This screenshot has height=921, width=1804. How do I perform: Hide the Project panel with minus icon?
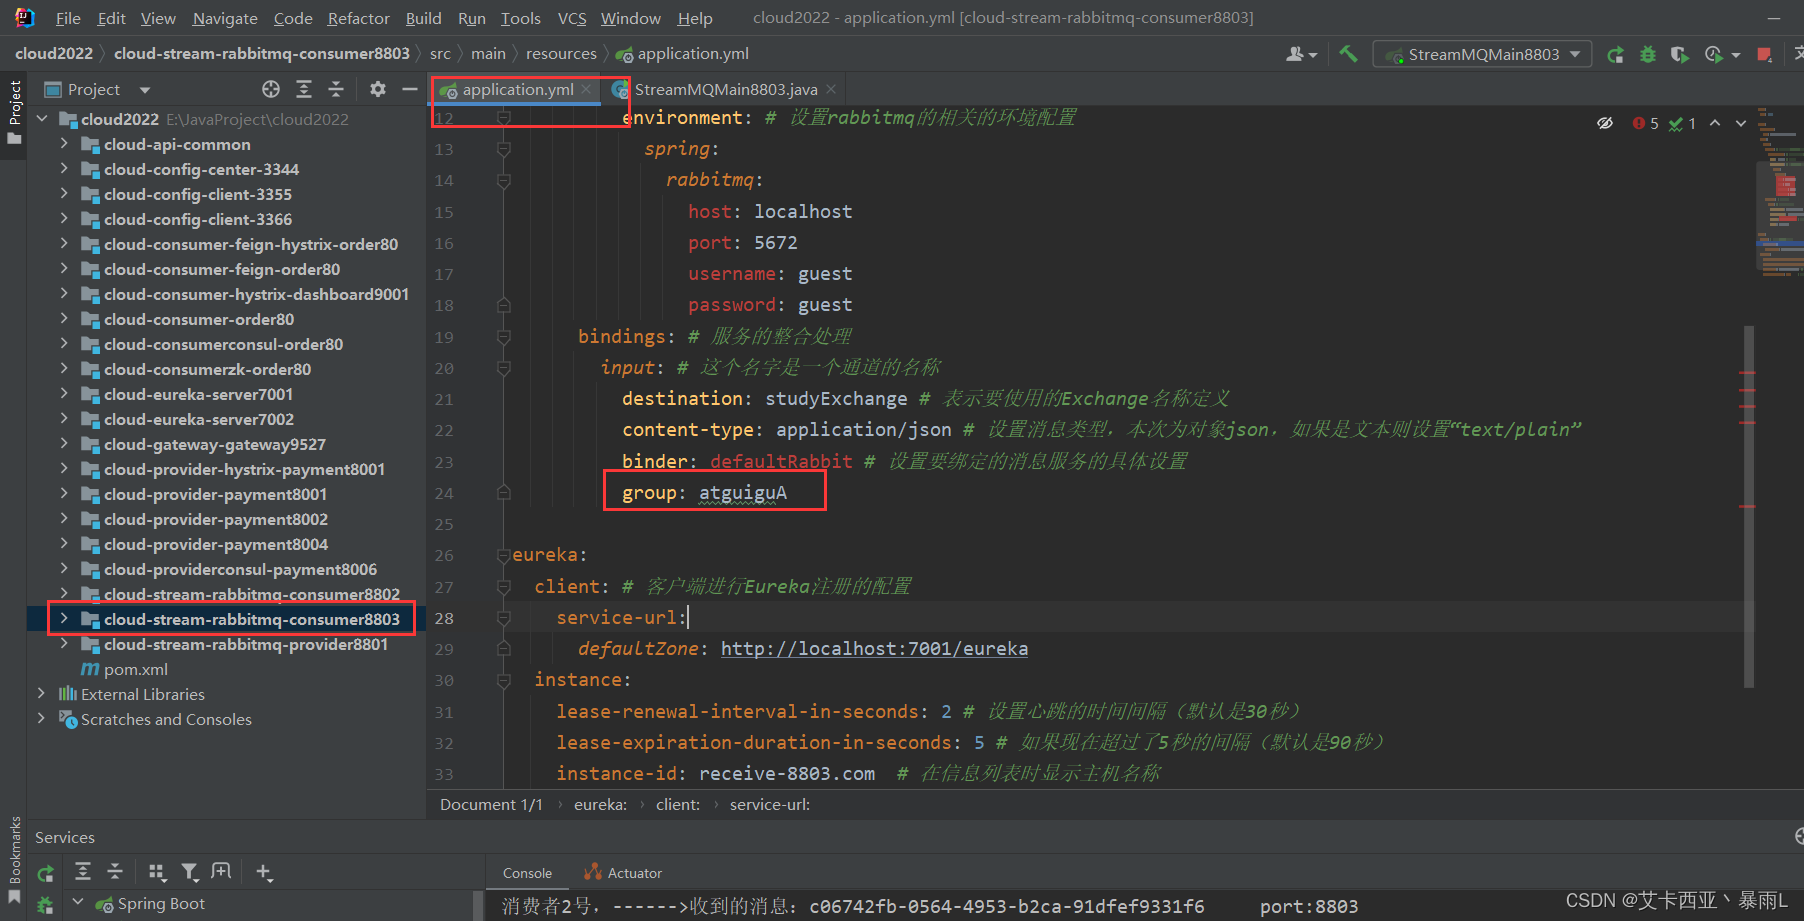pos(410,89)
